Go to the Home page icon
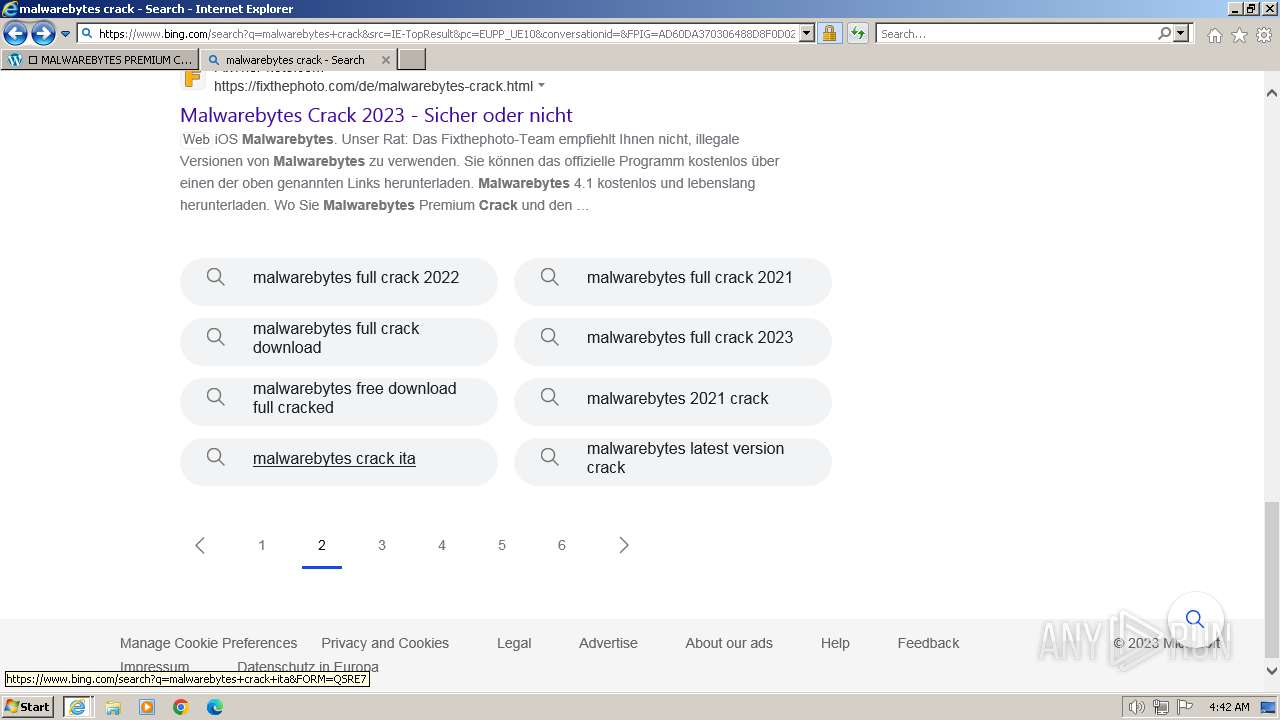 1214,35
